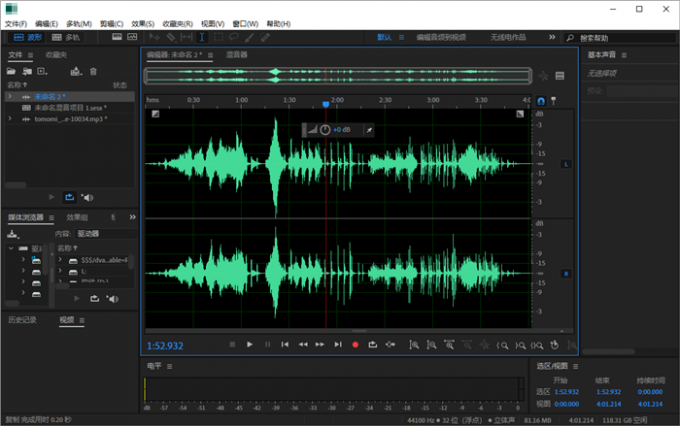Viewport: 680px width, 426px height.
Task: Click the New file icon in Files panel
Action: point(42,71)
